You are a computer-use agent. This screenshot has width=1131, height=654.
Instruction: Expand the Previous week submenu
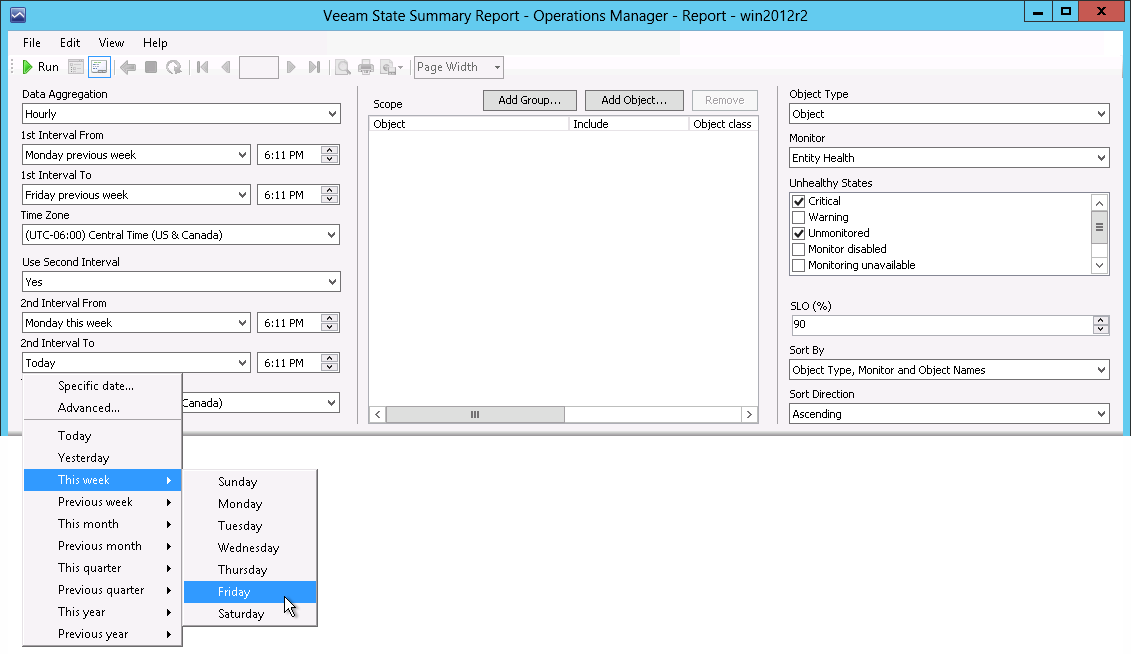[102, 502]
